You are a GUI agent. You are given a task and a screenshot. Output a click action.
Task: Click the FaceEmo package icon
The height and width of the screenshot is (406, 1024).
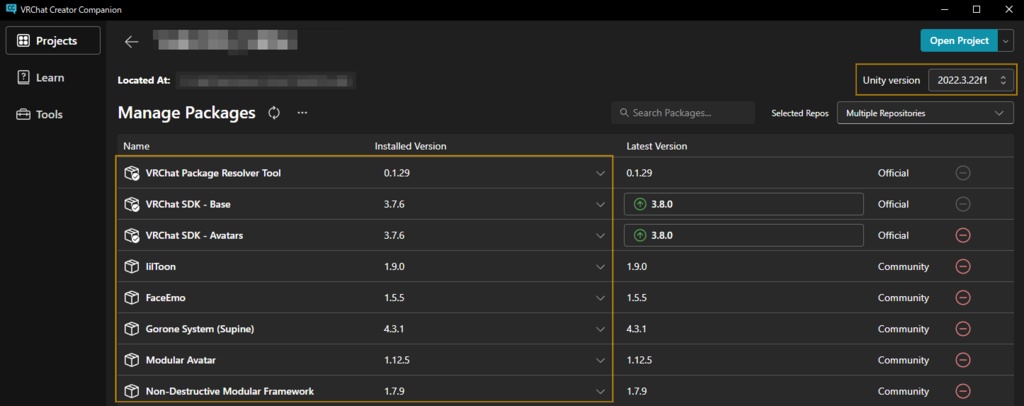click(131, 298)
